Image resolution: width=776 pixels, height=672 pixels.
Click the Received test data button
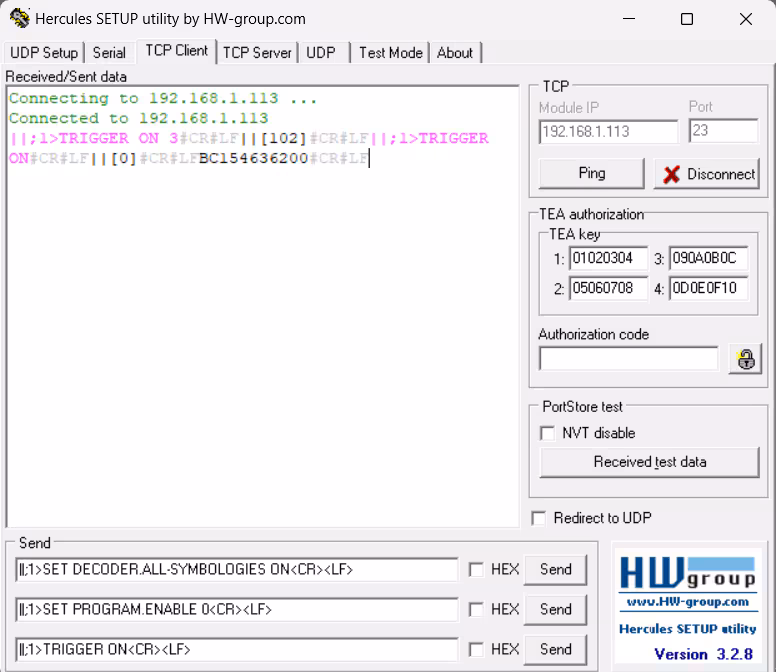pos(649,462)
